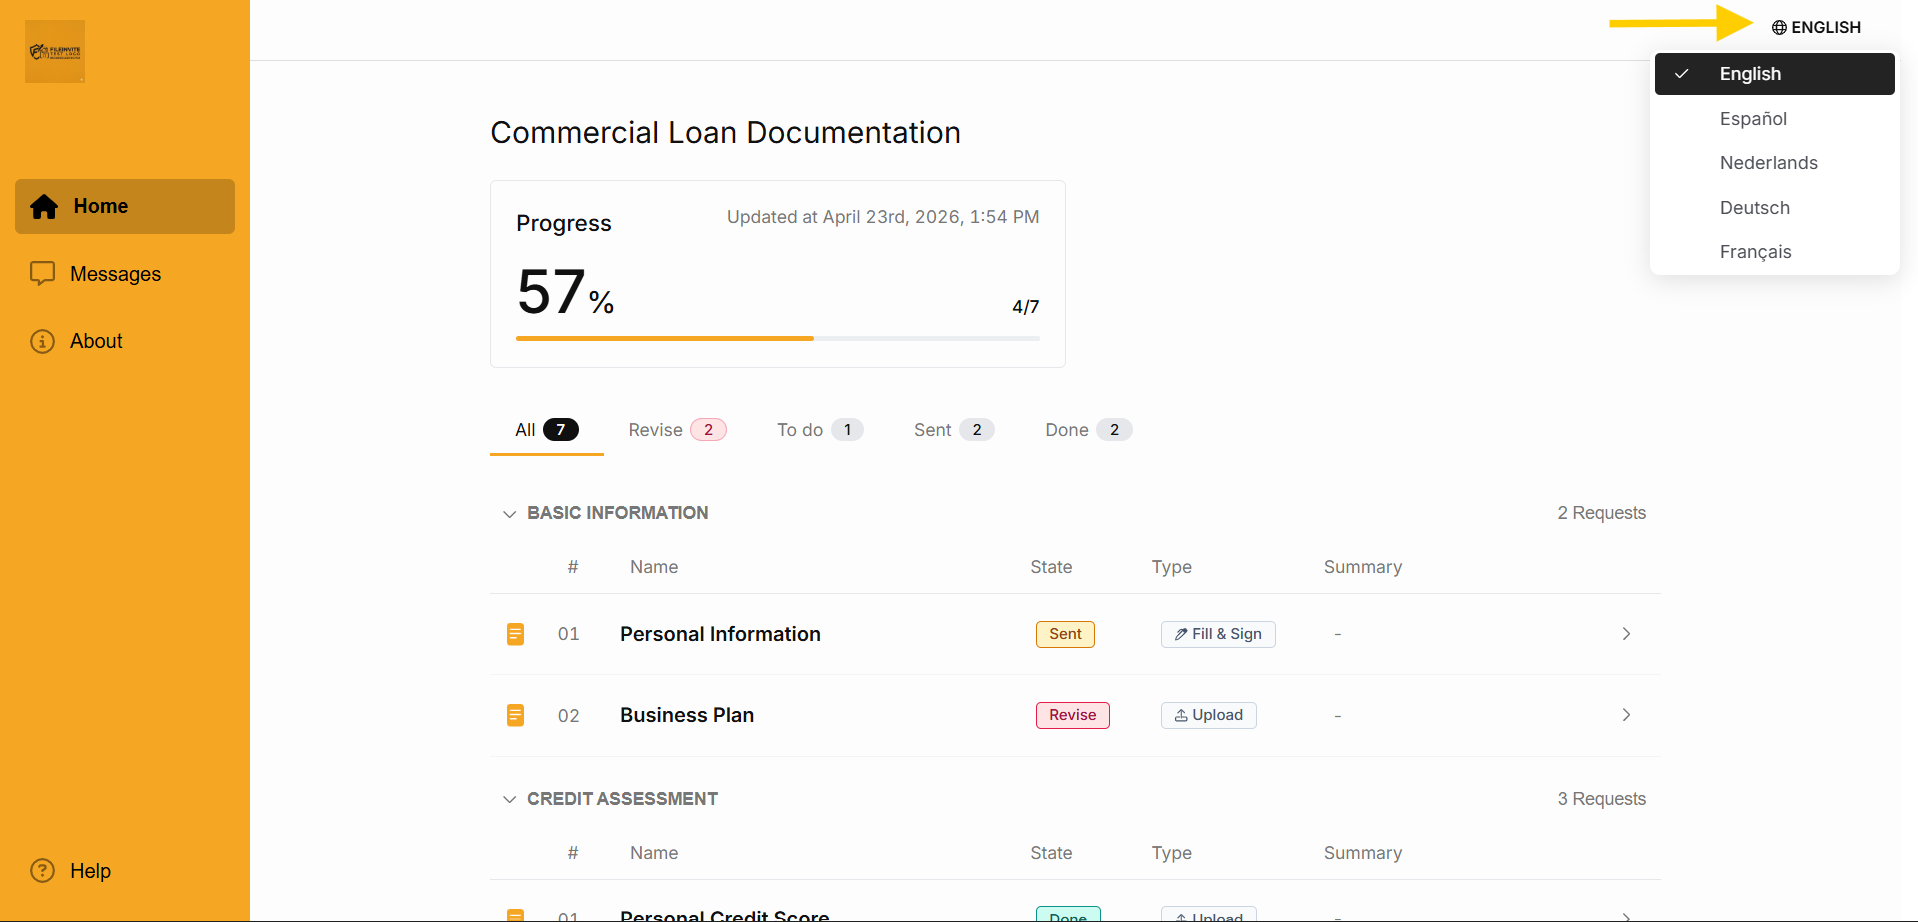Screen dimensions: 1918x922
Task: Collapse the Credit Assessment section
Action: click(x=509, y=800)
